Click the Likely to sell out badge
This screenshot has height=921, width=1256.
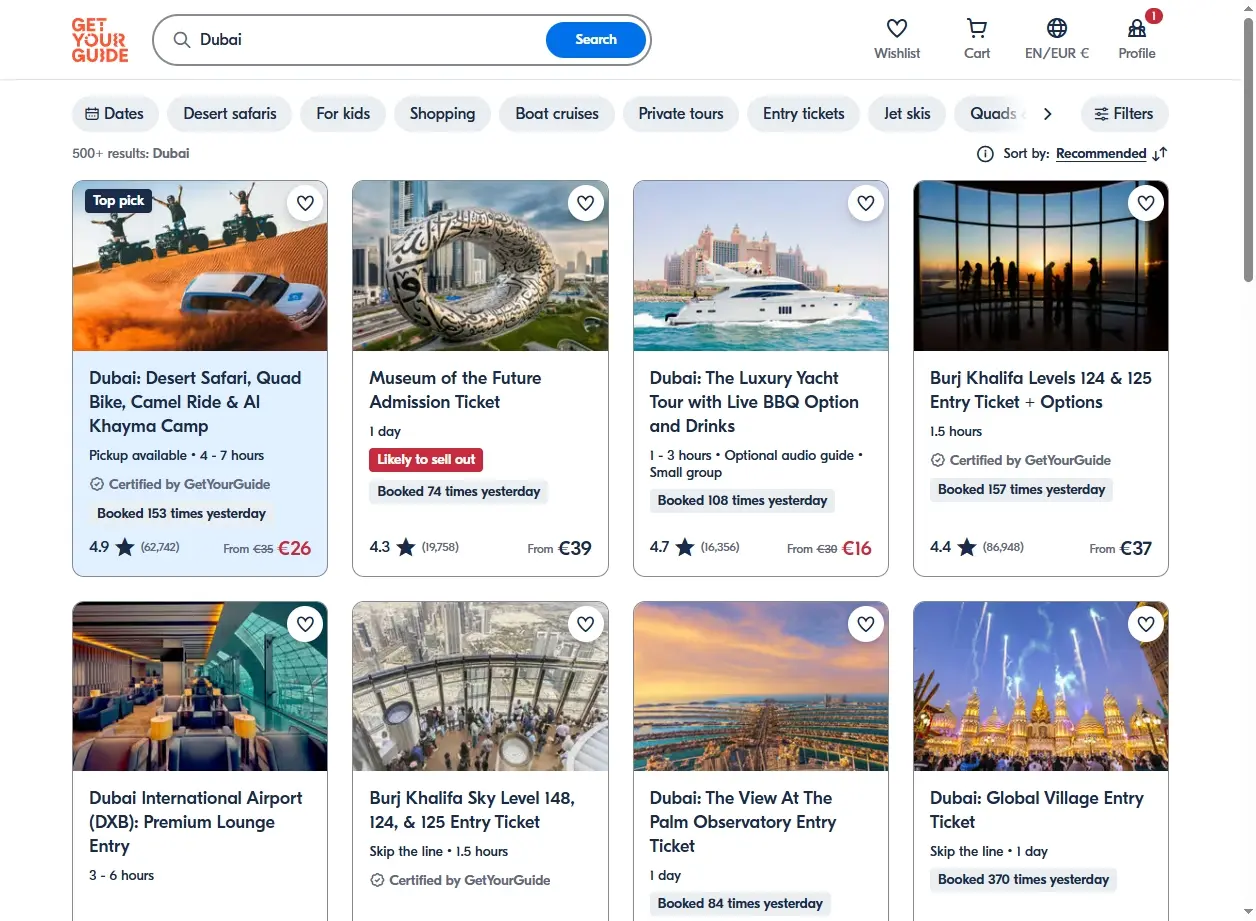click(426, 460)
